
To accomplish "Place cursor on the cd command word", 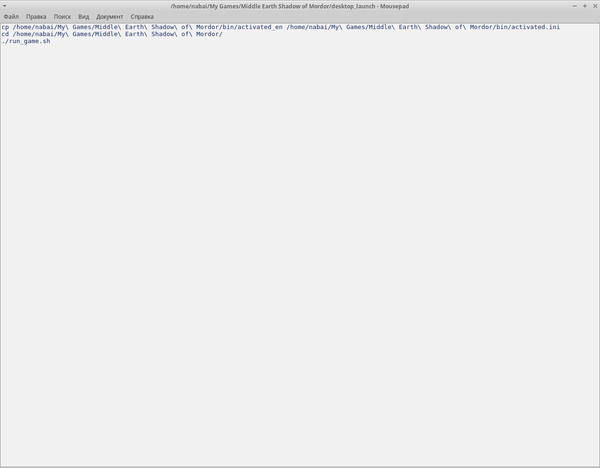I will 5,34.
